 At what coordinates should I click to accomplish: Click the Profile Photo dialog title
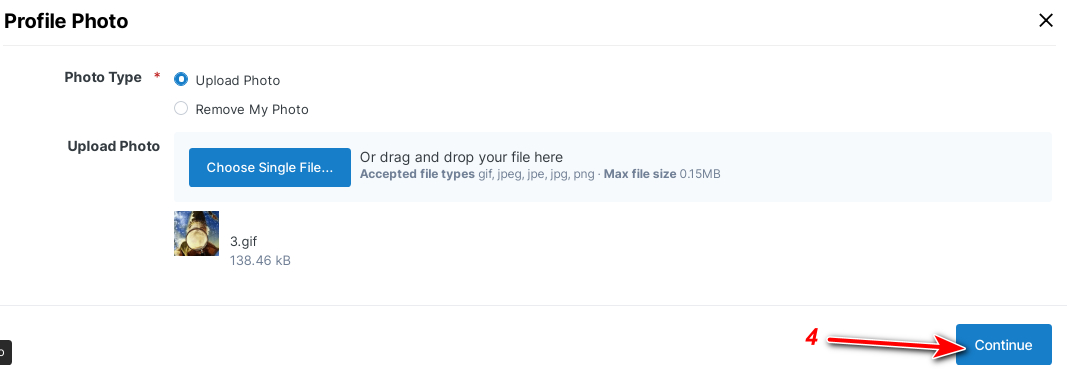(66, 21)
